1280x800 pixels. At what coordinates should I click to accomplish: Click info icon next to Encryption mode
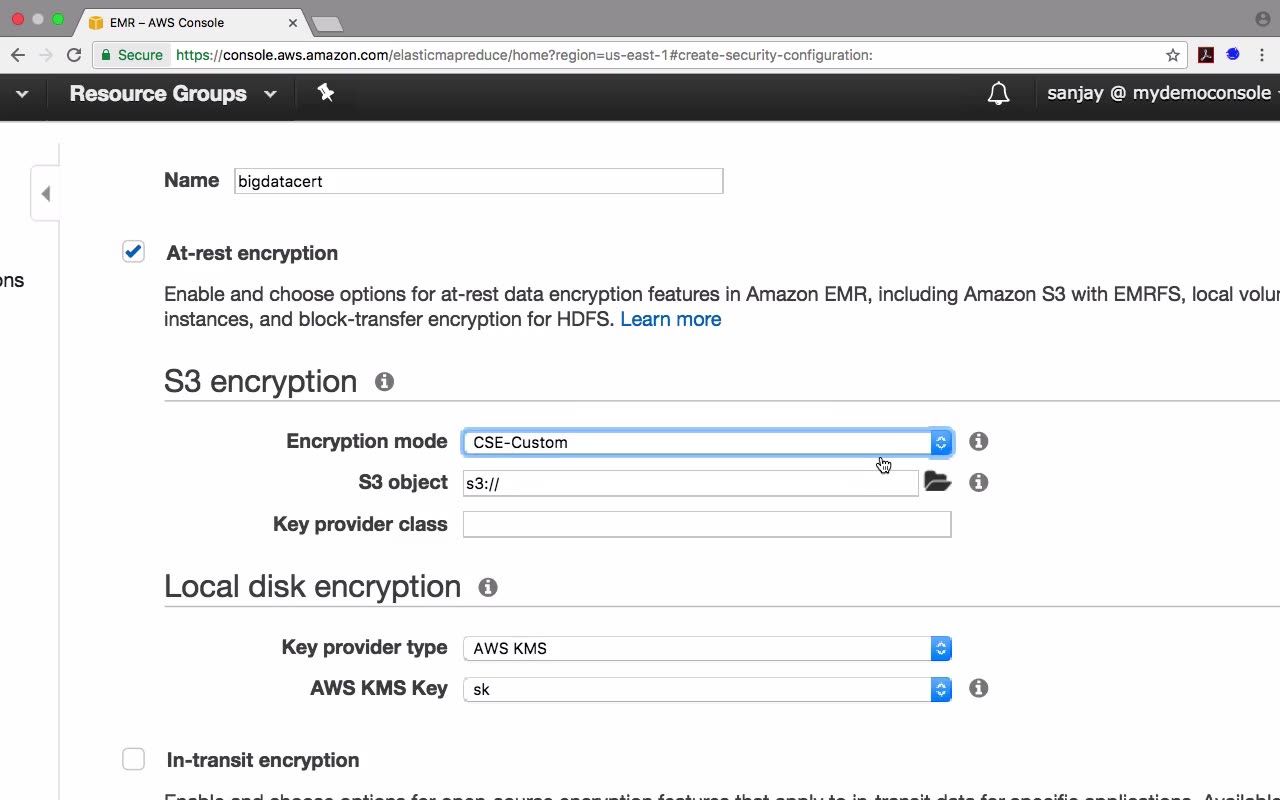pyautogui.click(x=979, y=441)
